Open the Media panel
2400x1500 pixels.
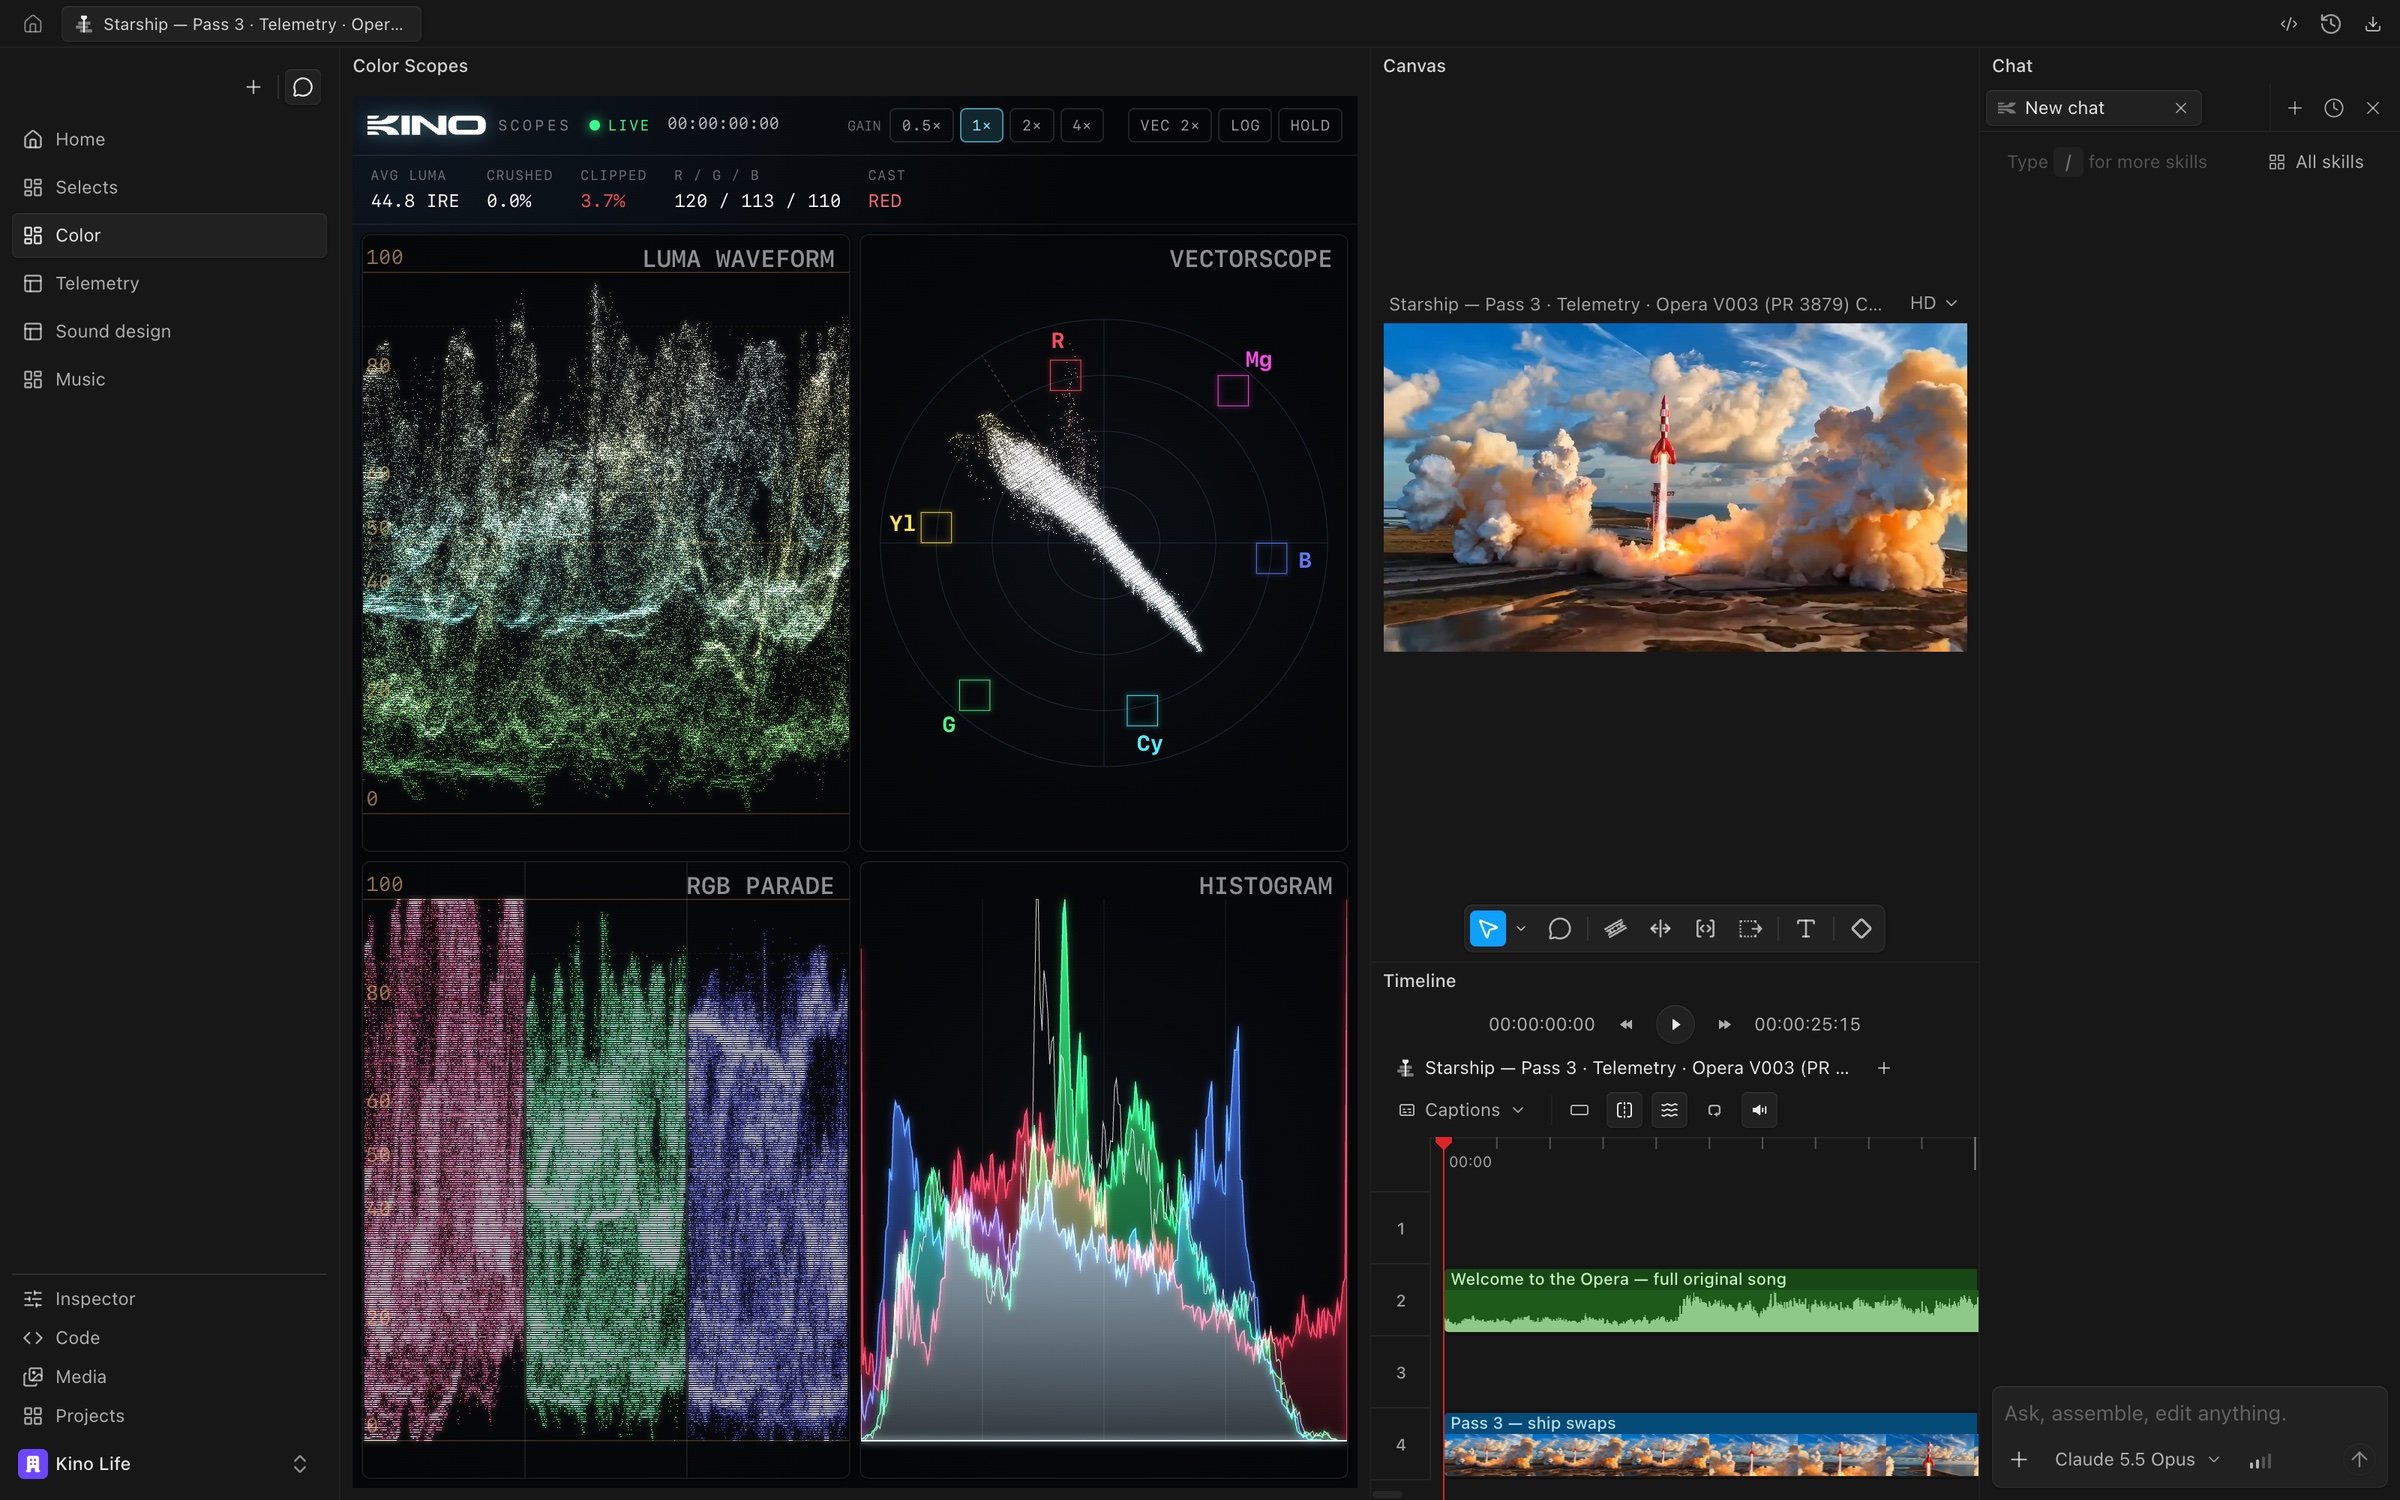pos(169,1376)
